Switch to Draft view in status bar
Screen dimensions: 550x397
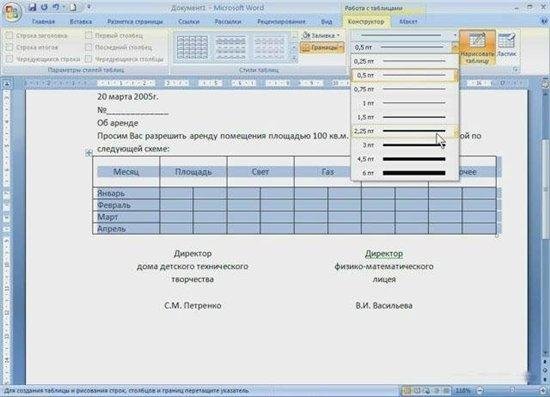pos(446,390)
